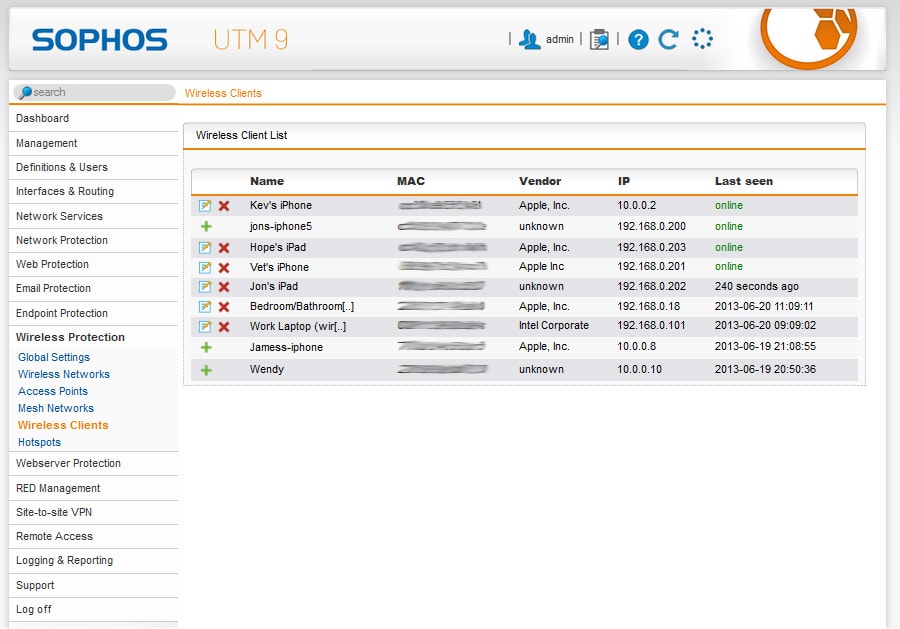This screenshot has height=629, width=900.
Task: Delete the Kev's iPhone client entry
Action: [x=224, y=205]
